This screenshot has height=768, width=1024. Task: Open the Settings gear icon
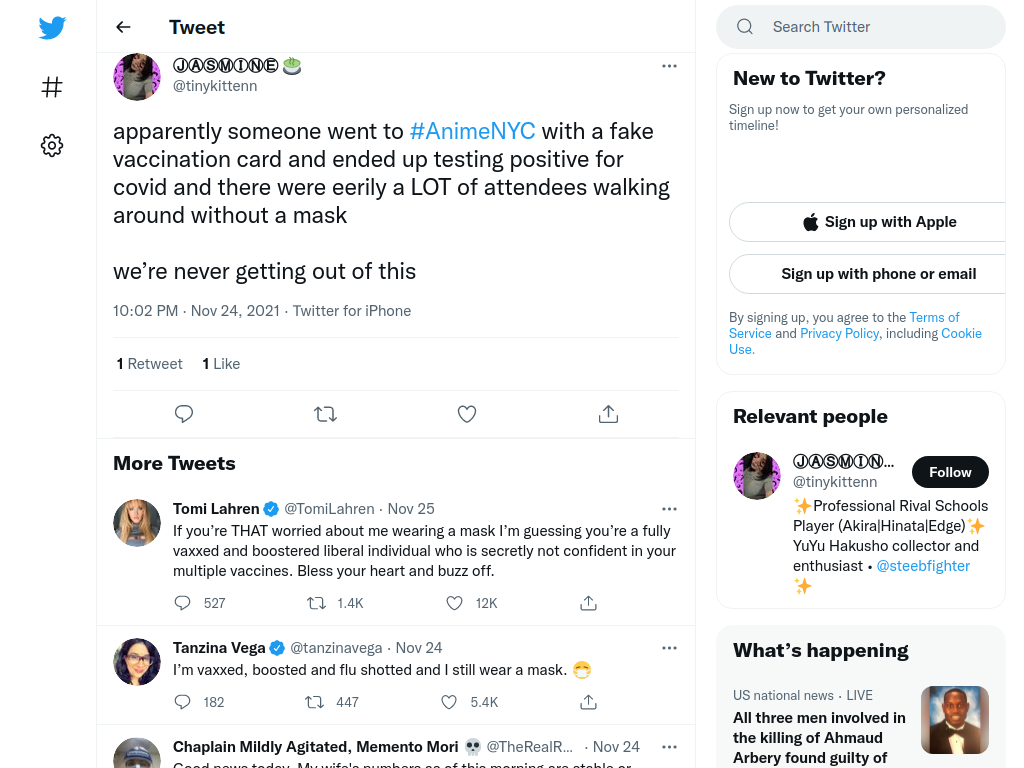pyautogui.click(x=52, y=145)
